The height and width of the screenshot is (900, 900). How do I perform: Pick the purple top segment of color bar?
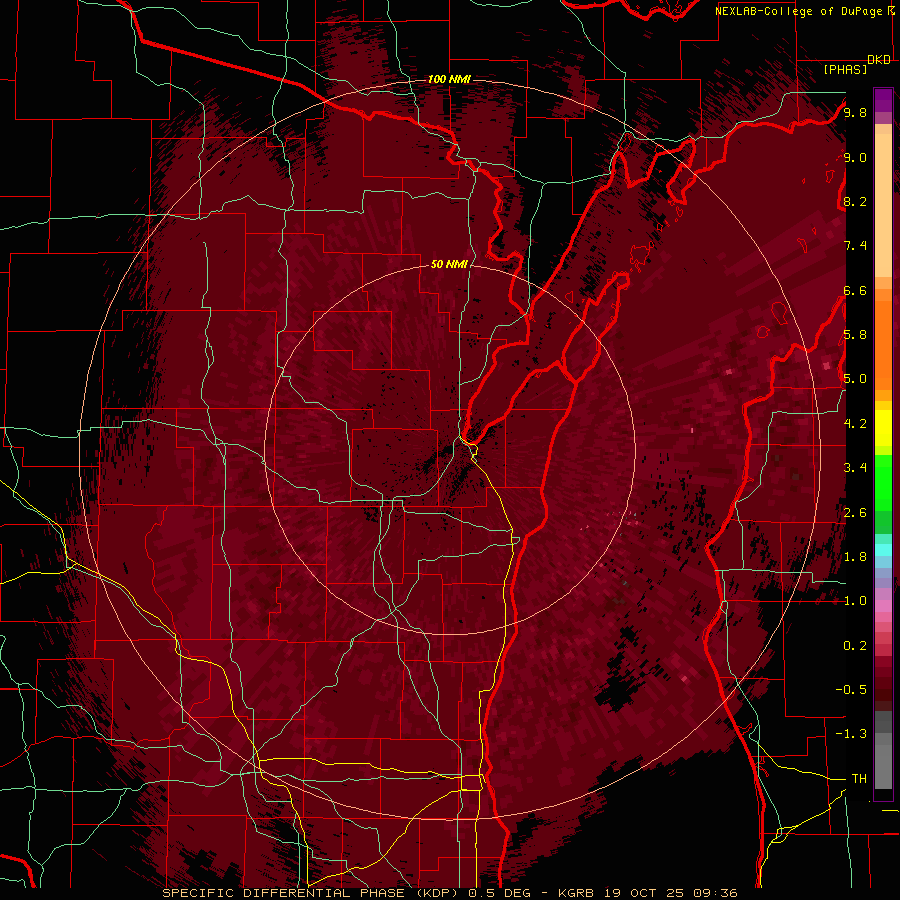coord(883,100)
